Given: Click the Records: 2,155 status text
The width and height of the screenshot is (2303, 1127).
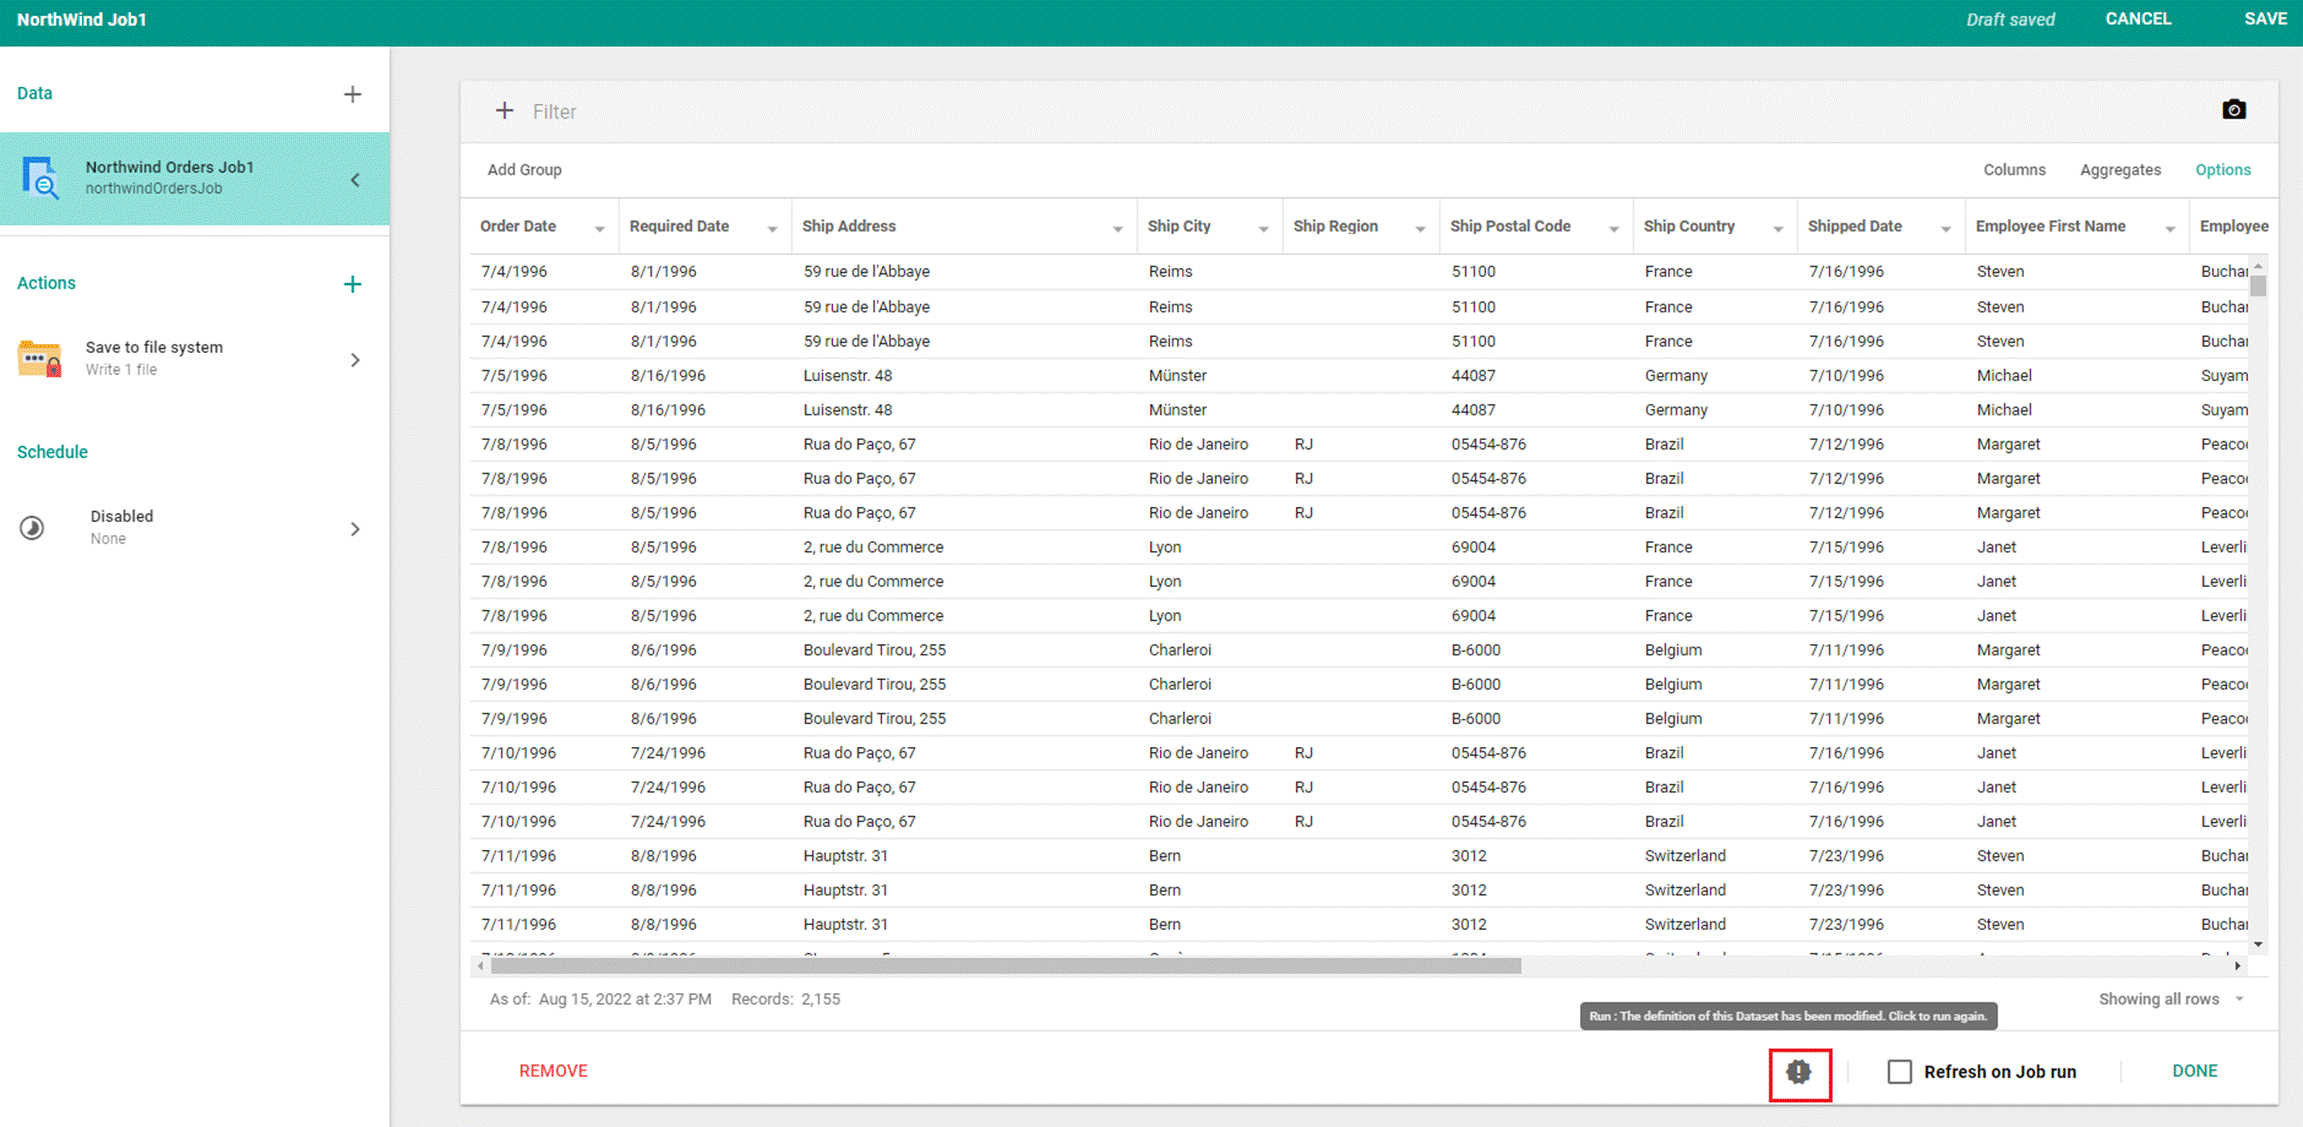Looking at the screenshot, I should pos(786,999).
